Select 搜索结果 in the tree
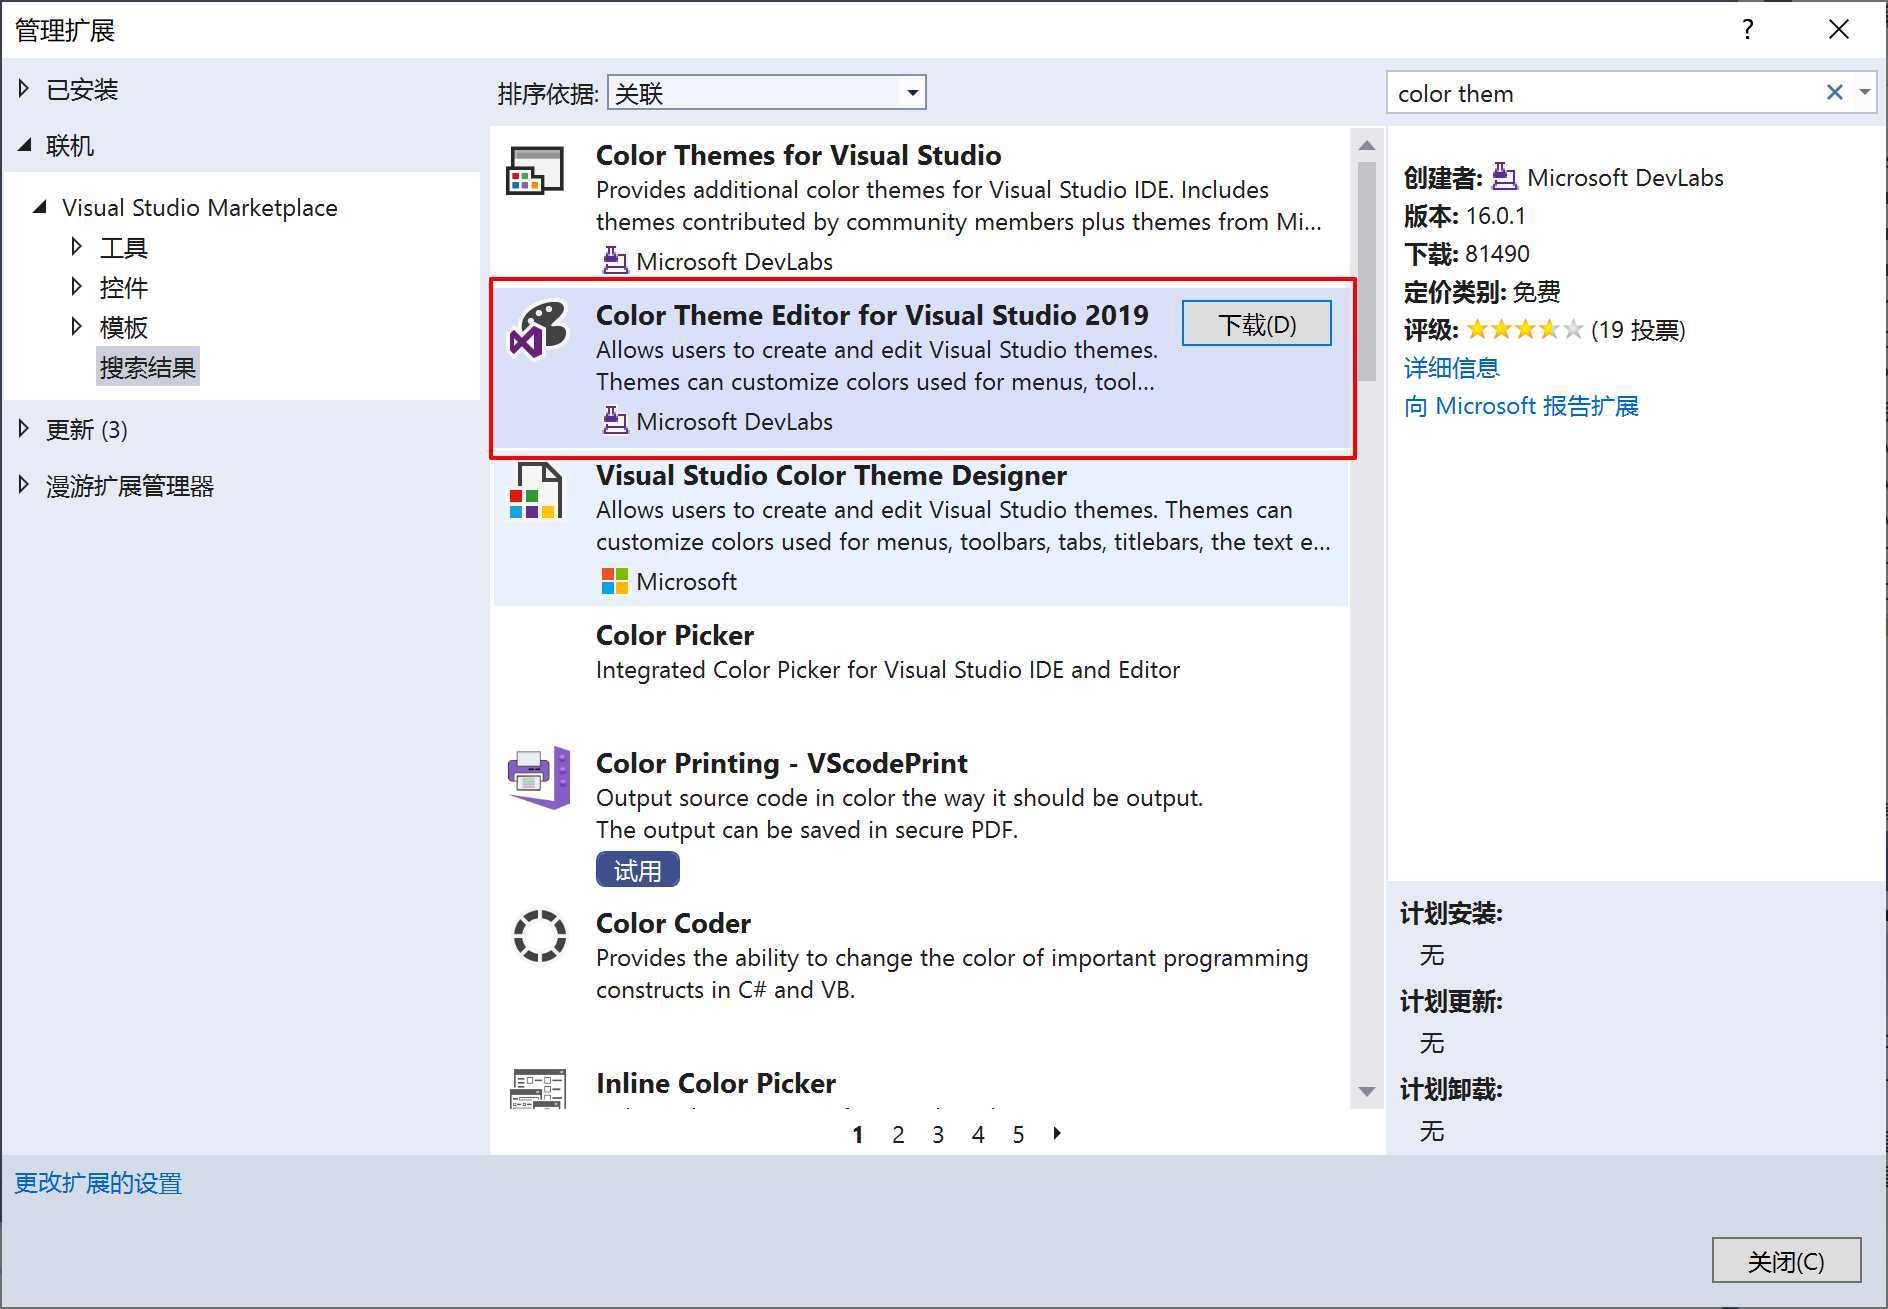This screenshot has height=1309, width=1888. 148,368
